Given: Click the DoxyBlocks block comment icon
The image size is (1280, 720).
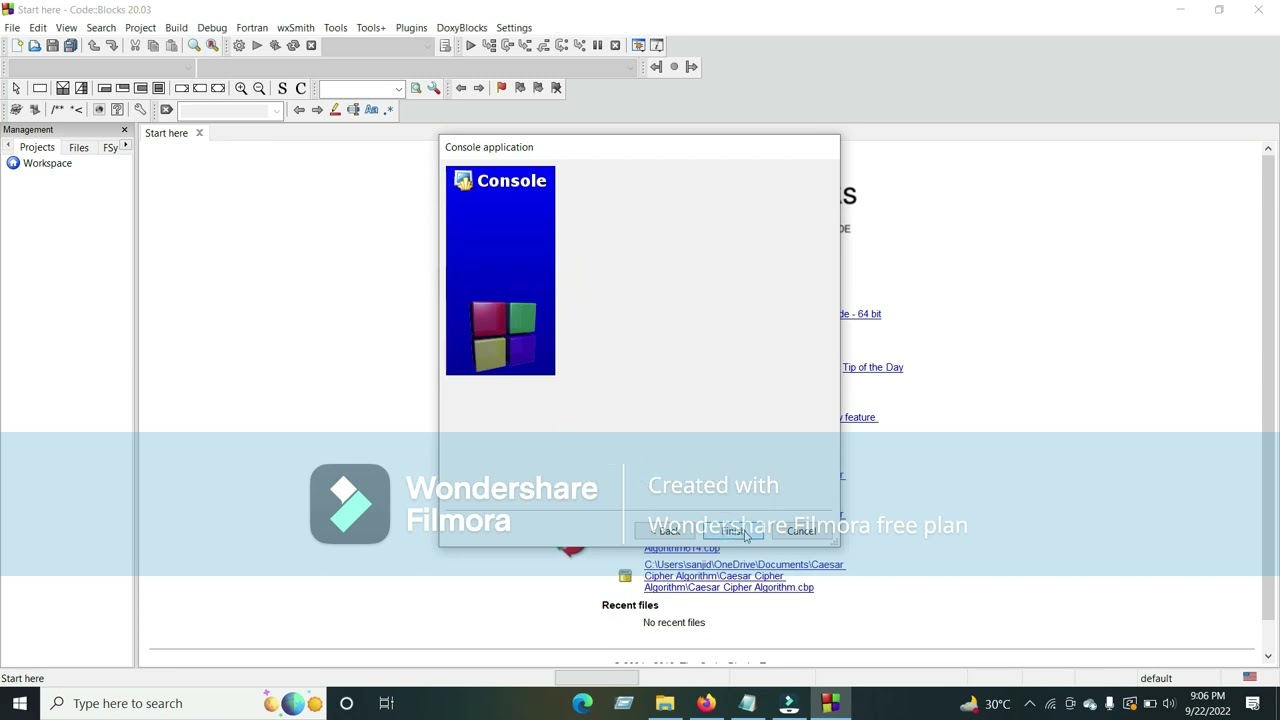Looking at the screenshot, I should 57,110.
